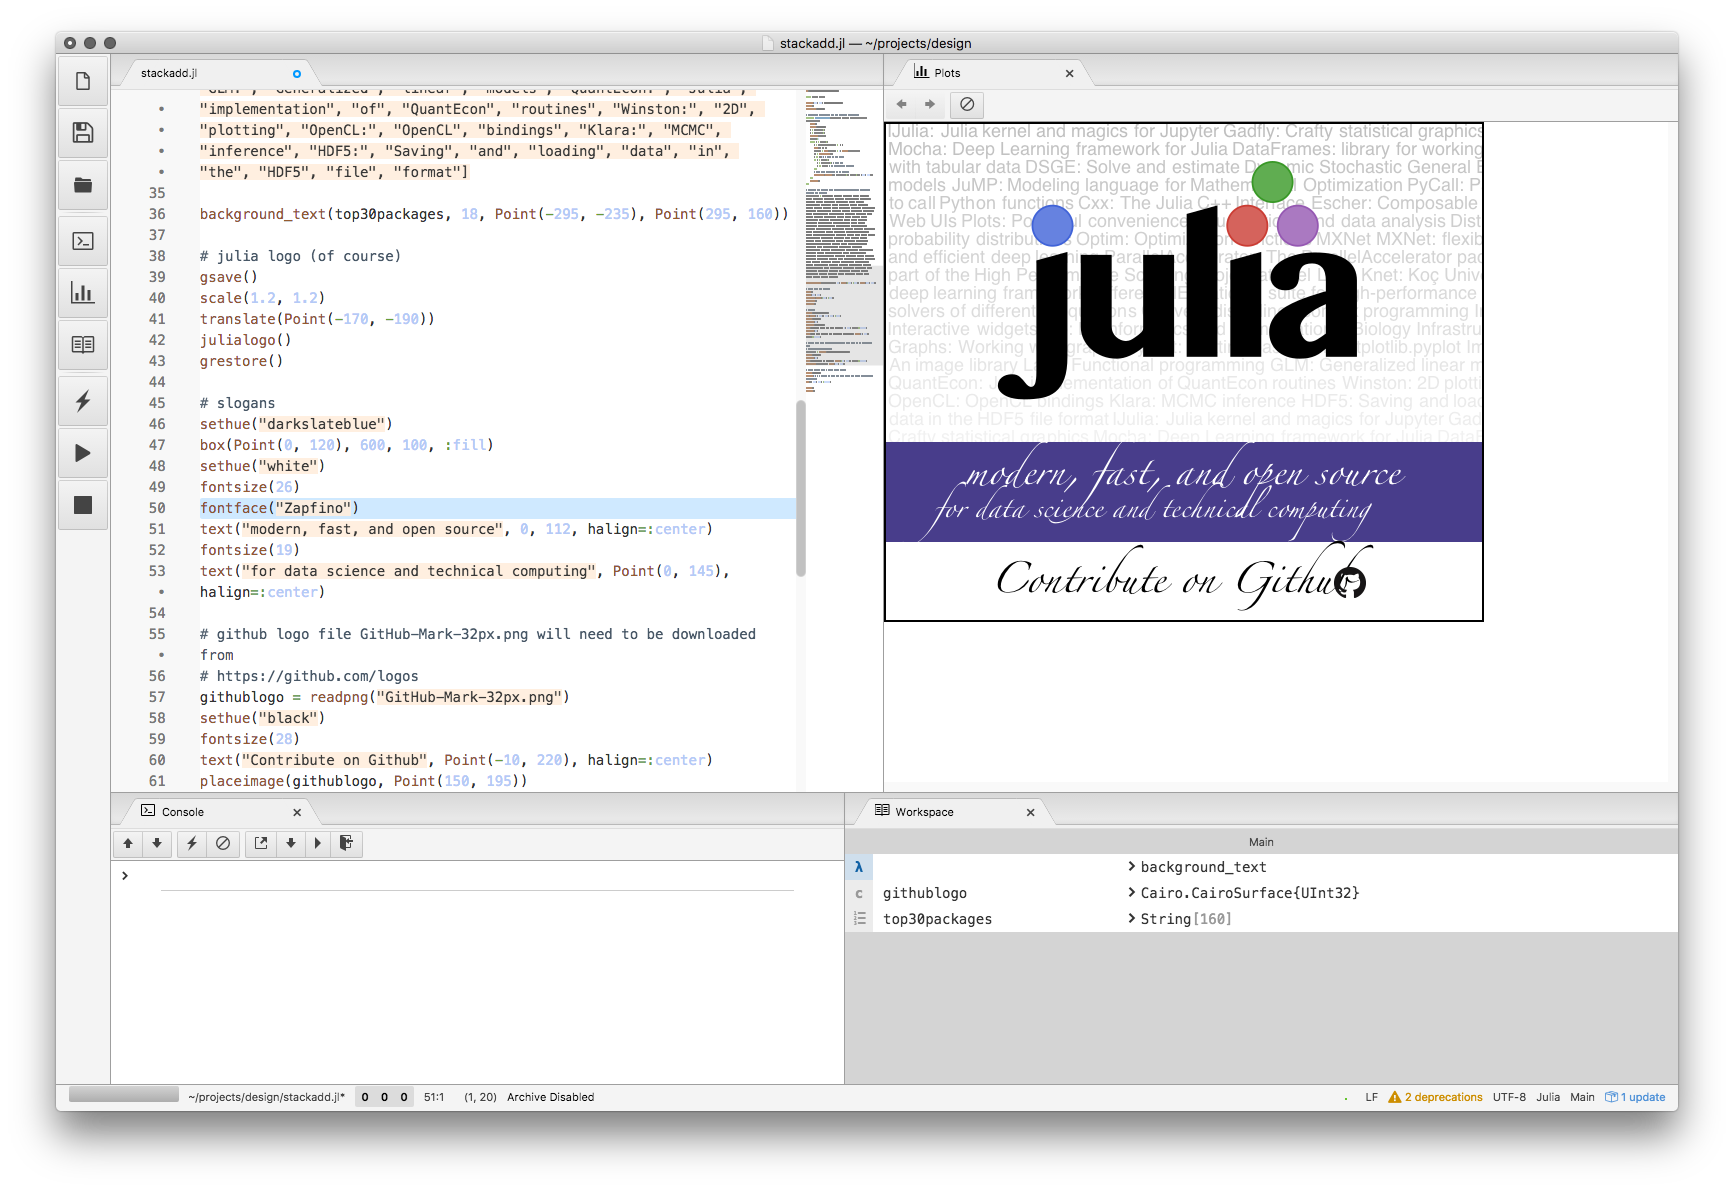Open the Console via sidebar terminal icon
Image resolution: width=1734 pixels, height=1191 pixels.
(83, 241)
